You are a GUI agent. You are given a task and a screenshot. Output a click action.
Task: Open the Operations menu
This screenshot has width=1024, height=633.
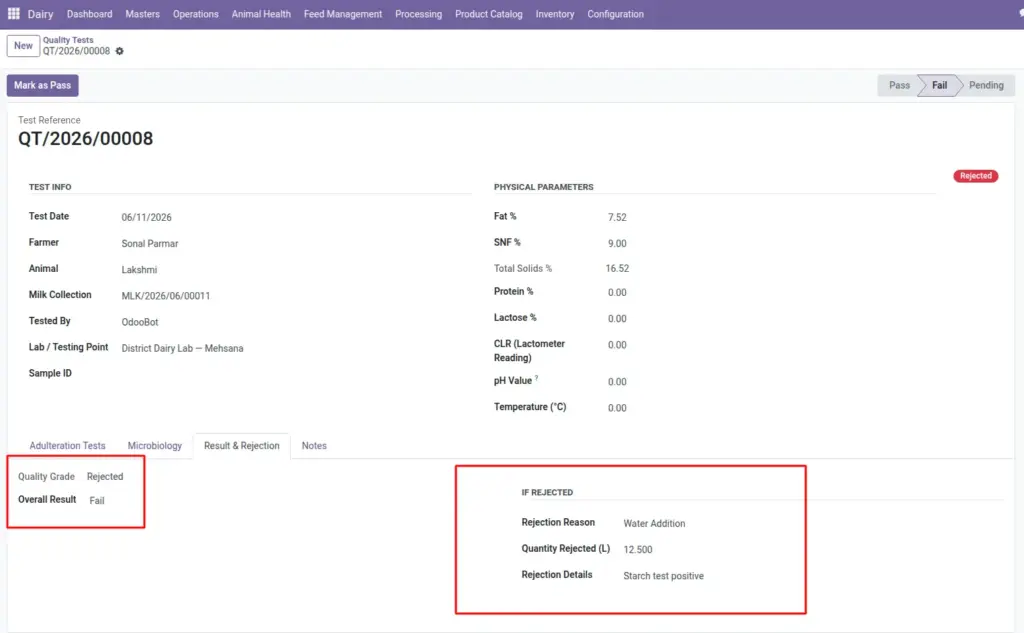(195, 14)
